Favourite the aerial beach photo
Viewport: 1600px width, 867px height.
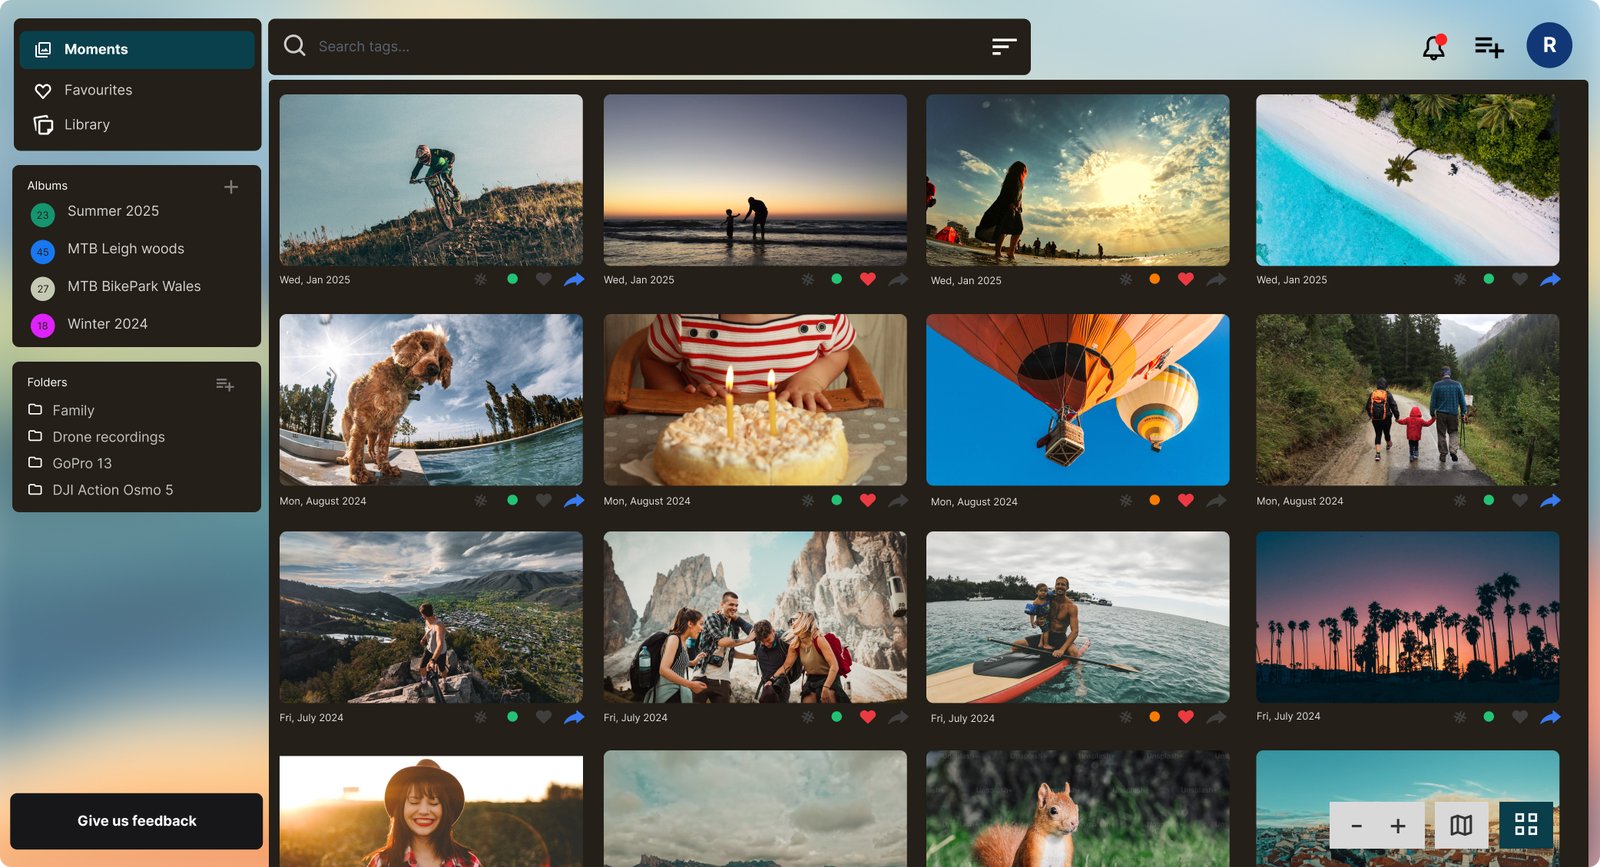(x=1520, y=280)
